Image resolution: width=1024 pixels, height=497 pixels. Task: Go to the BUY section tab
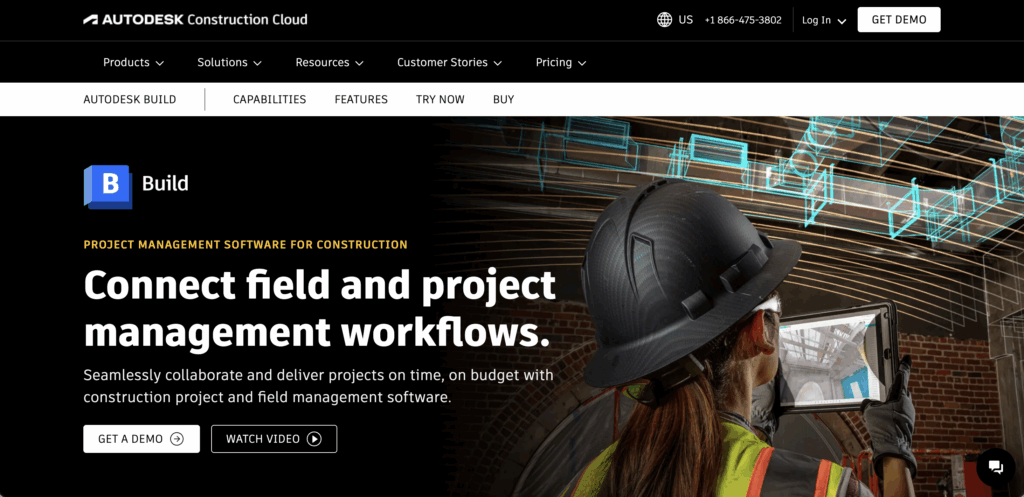click(x=504, y=99)
